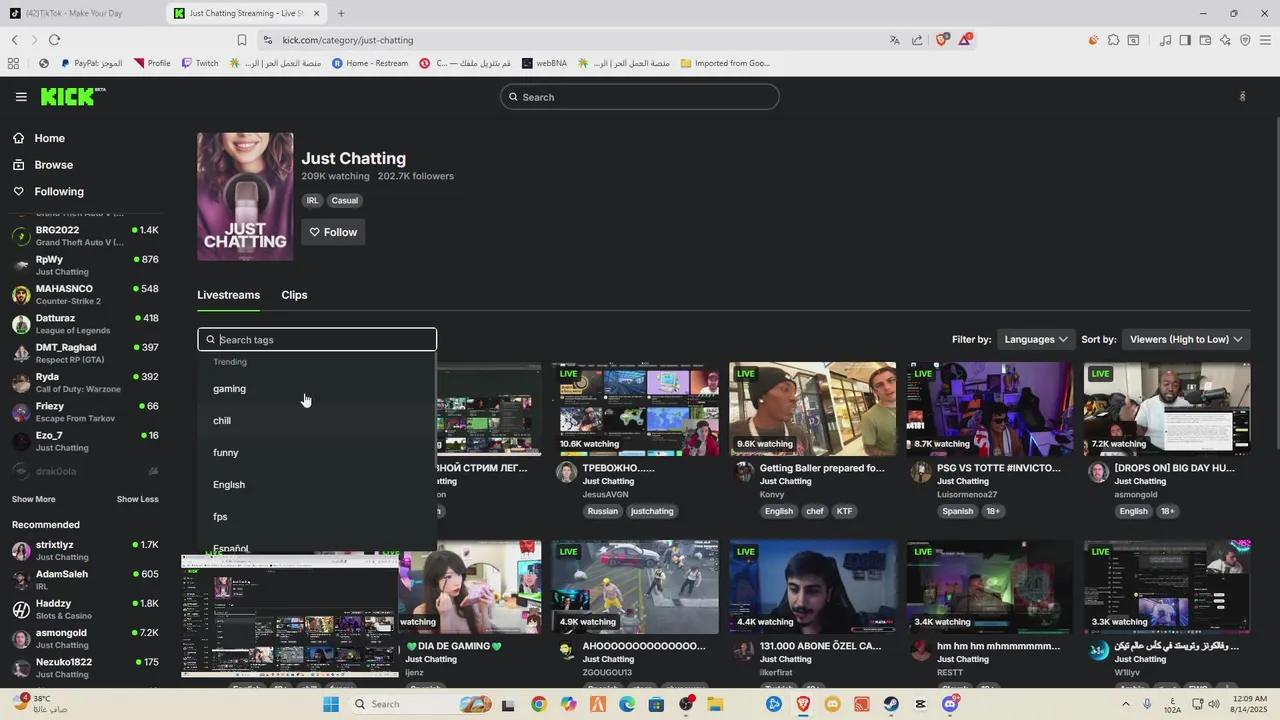Open the Imported from Goo... bookmark folder
The height and width of the screenshot is (720, 1280).
click(x=725, y=63)
